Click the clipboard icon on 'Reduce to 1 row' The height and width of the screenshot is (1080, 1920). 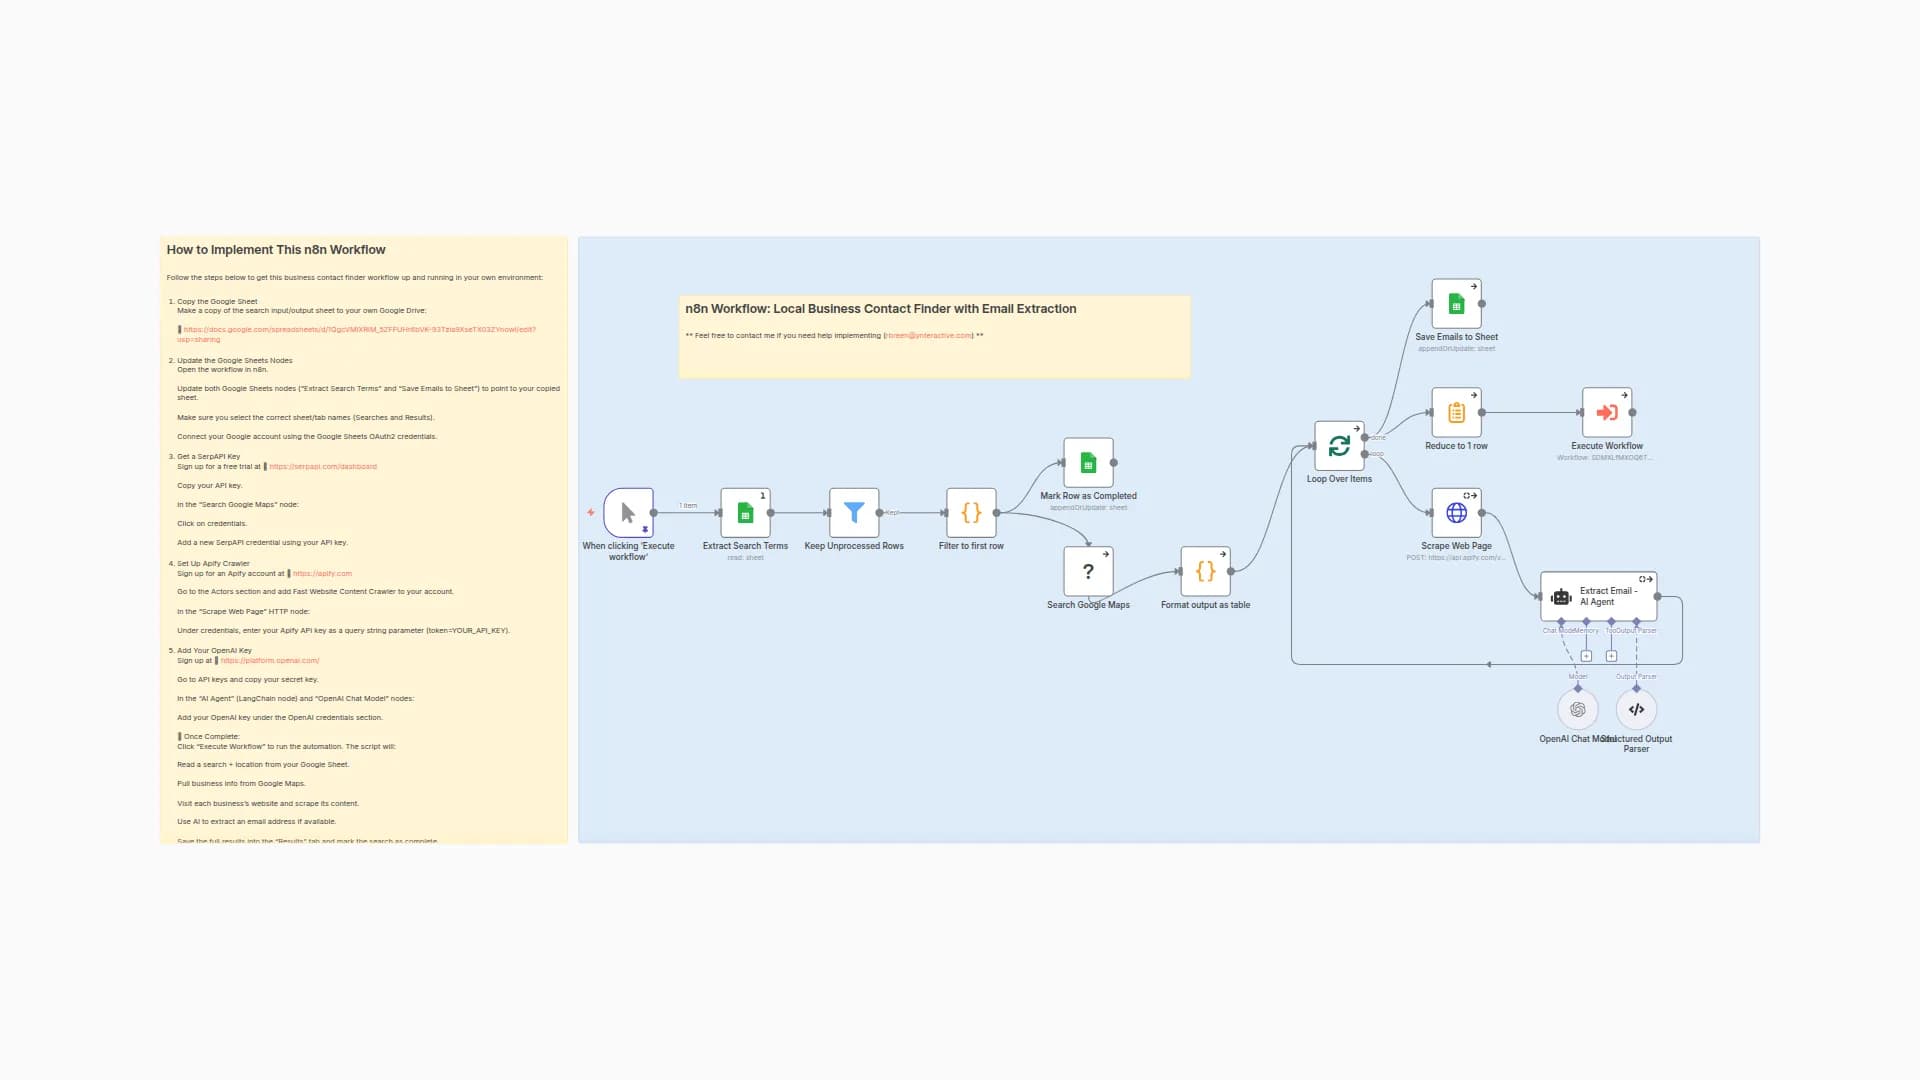click(x=1456, y=413)
